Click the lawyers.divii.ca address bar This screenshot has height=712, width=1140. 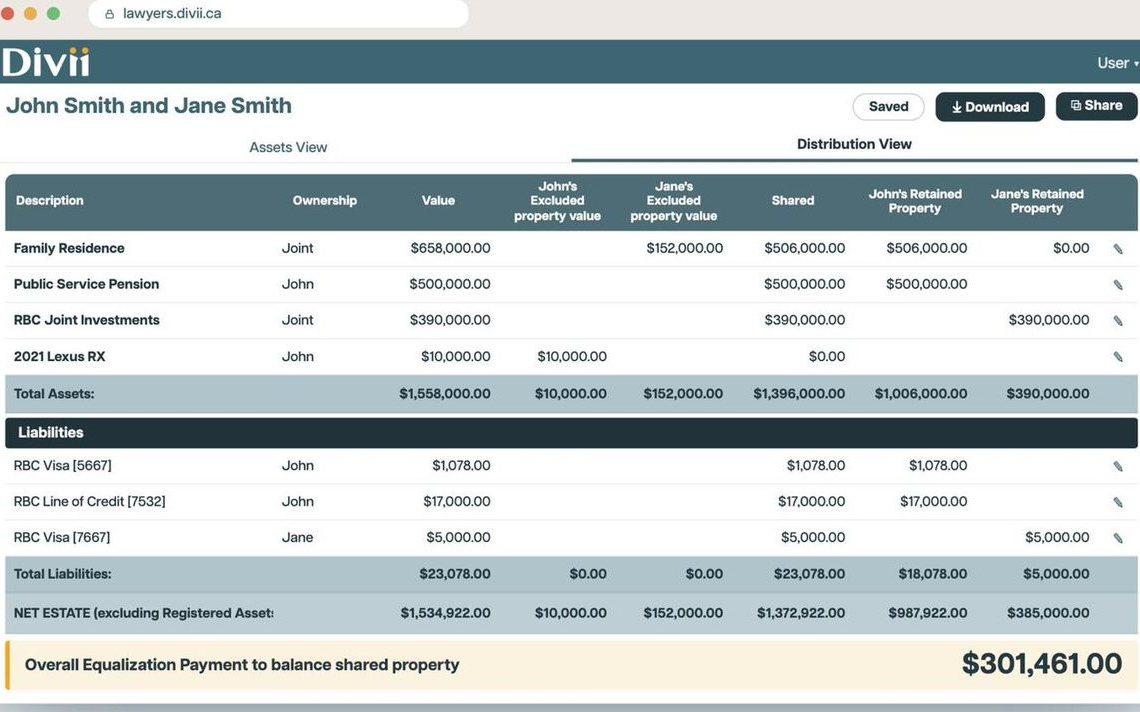click(278, 14)
